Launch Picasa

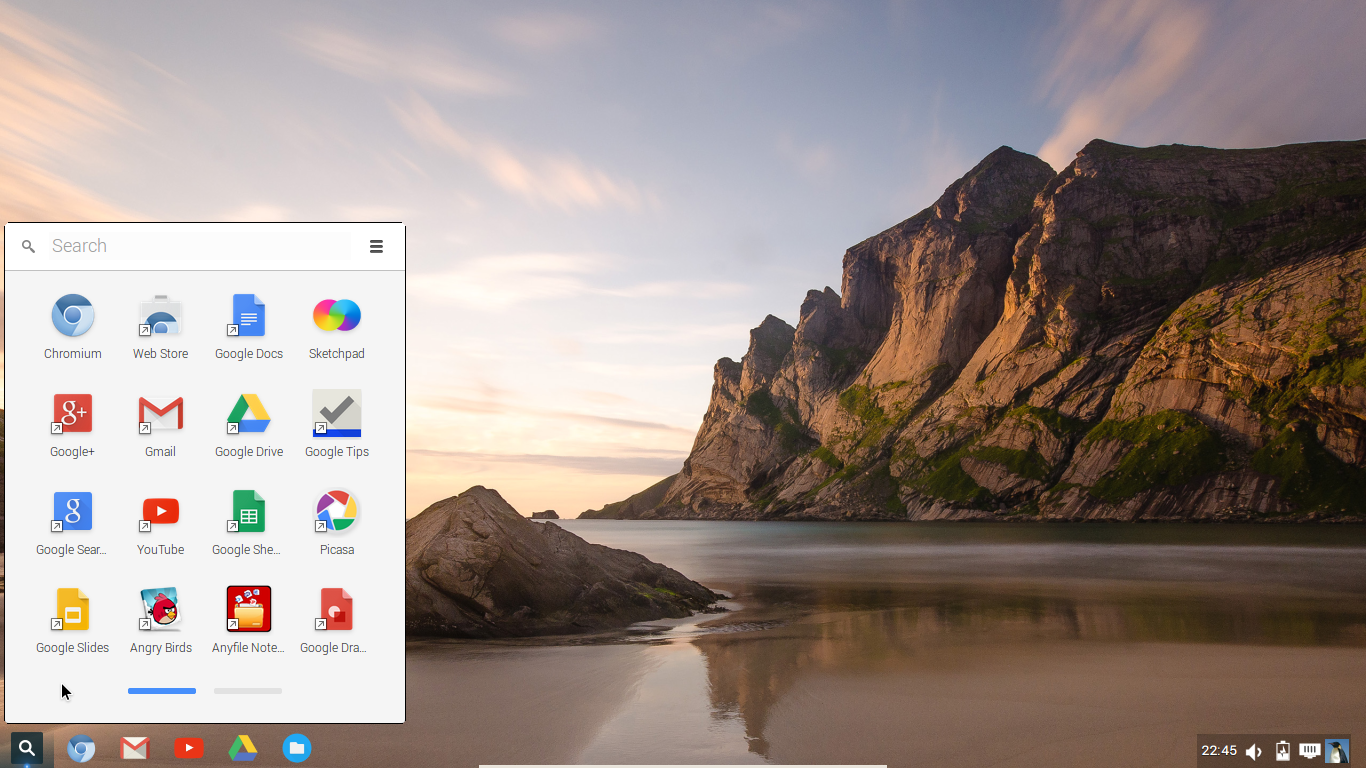tap(336, 511)
